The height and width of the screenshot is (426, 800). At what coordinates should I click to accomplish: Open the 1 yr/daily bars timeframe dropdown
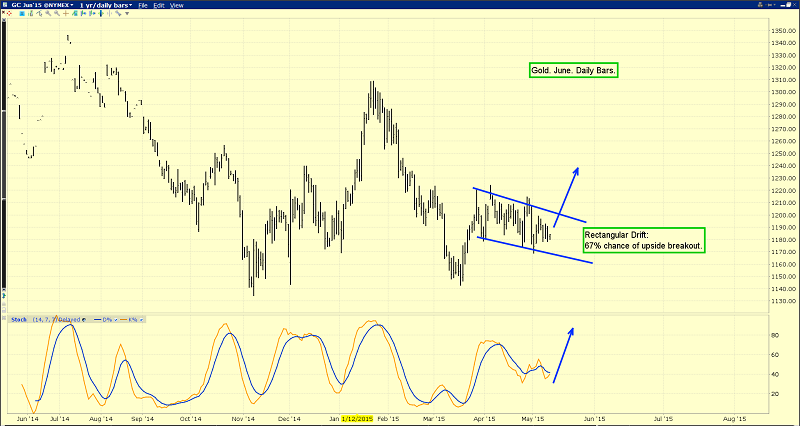point(104,6)
